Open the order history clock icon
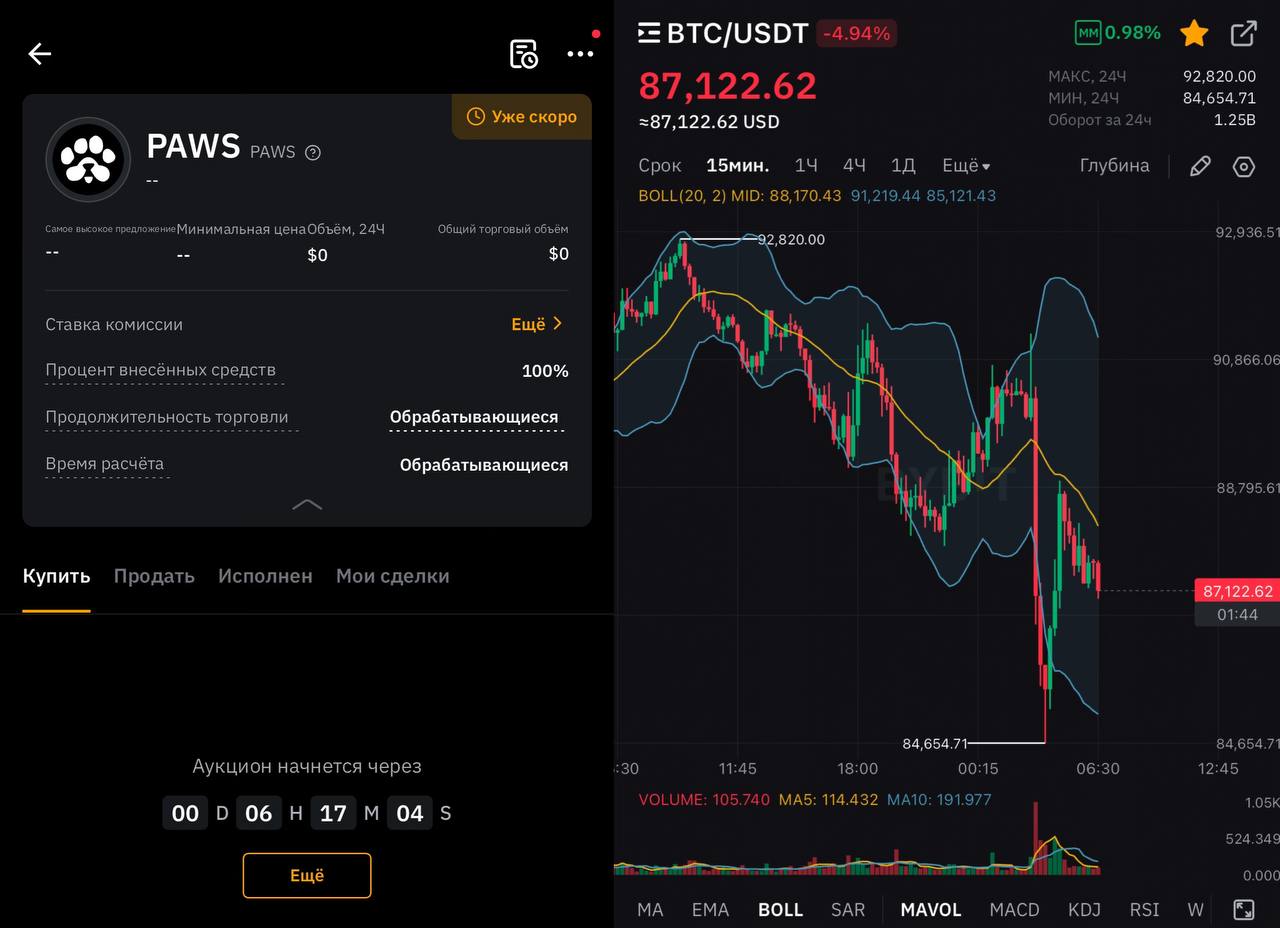The width and height of the screenshot is (1280, 928). 523,54
